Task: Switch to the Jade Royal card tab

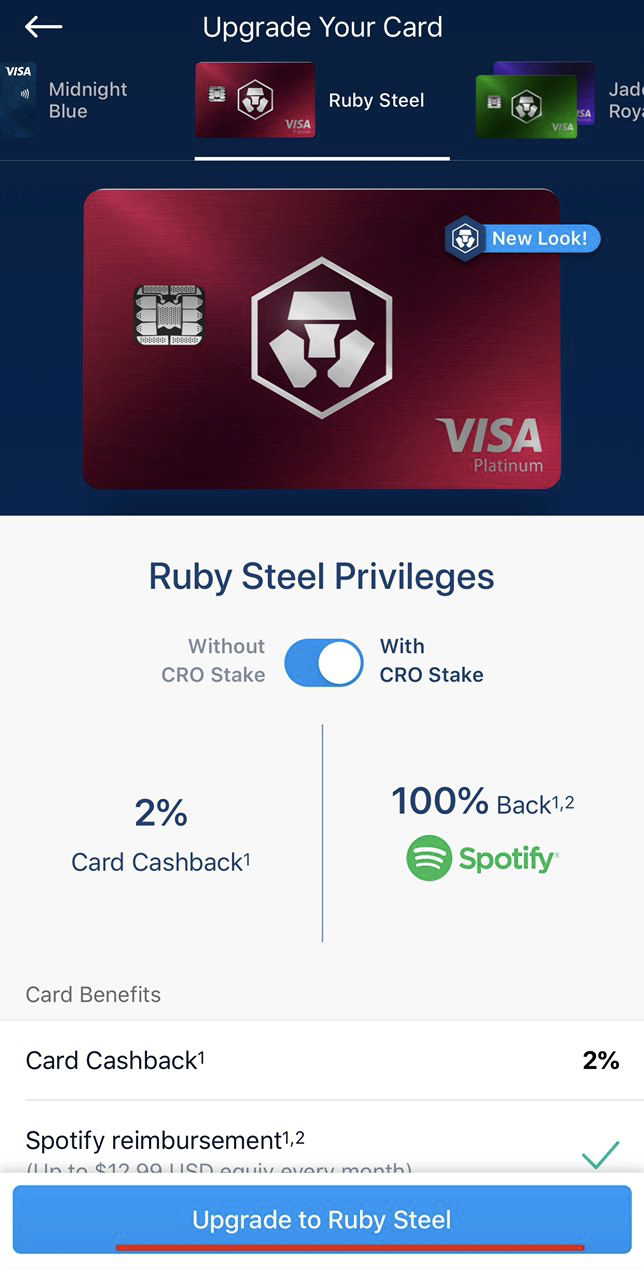Action: pos(624,100)
